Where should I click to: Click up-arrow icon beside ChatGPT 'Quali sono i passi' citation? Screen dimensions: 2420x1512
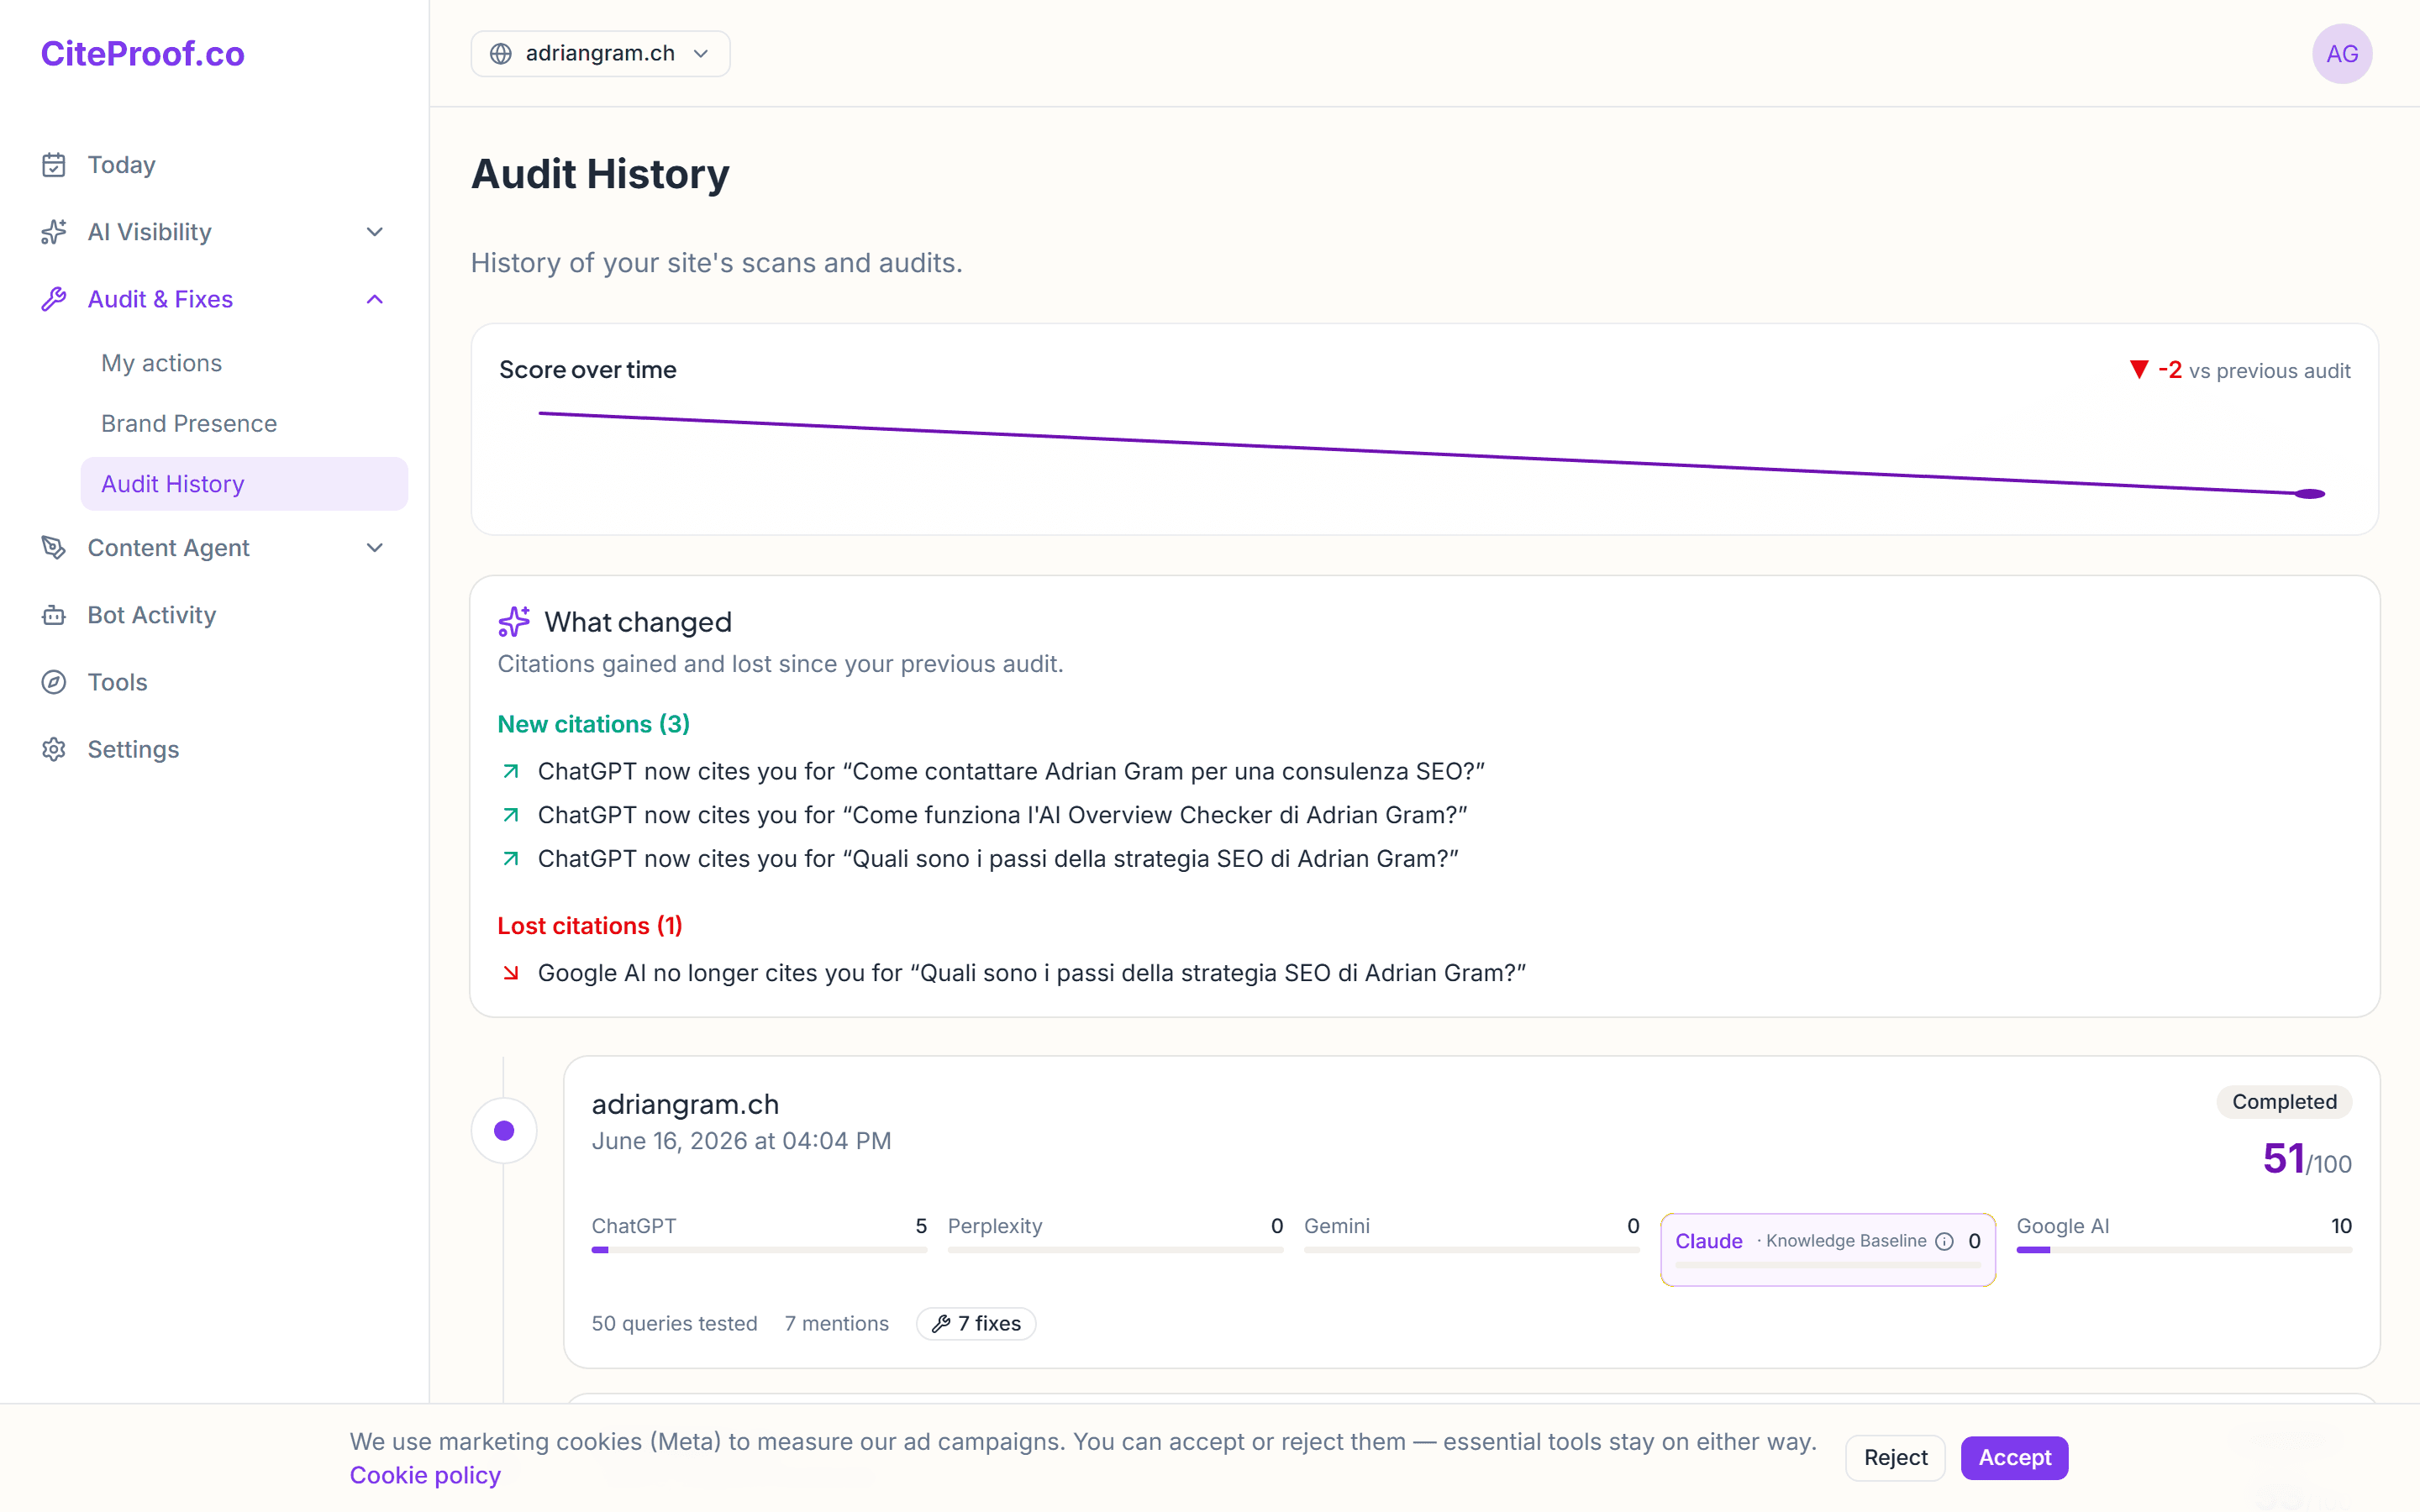[511, 858]
